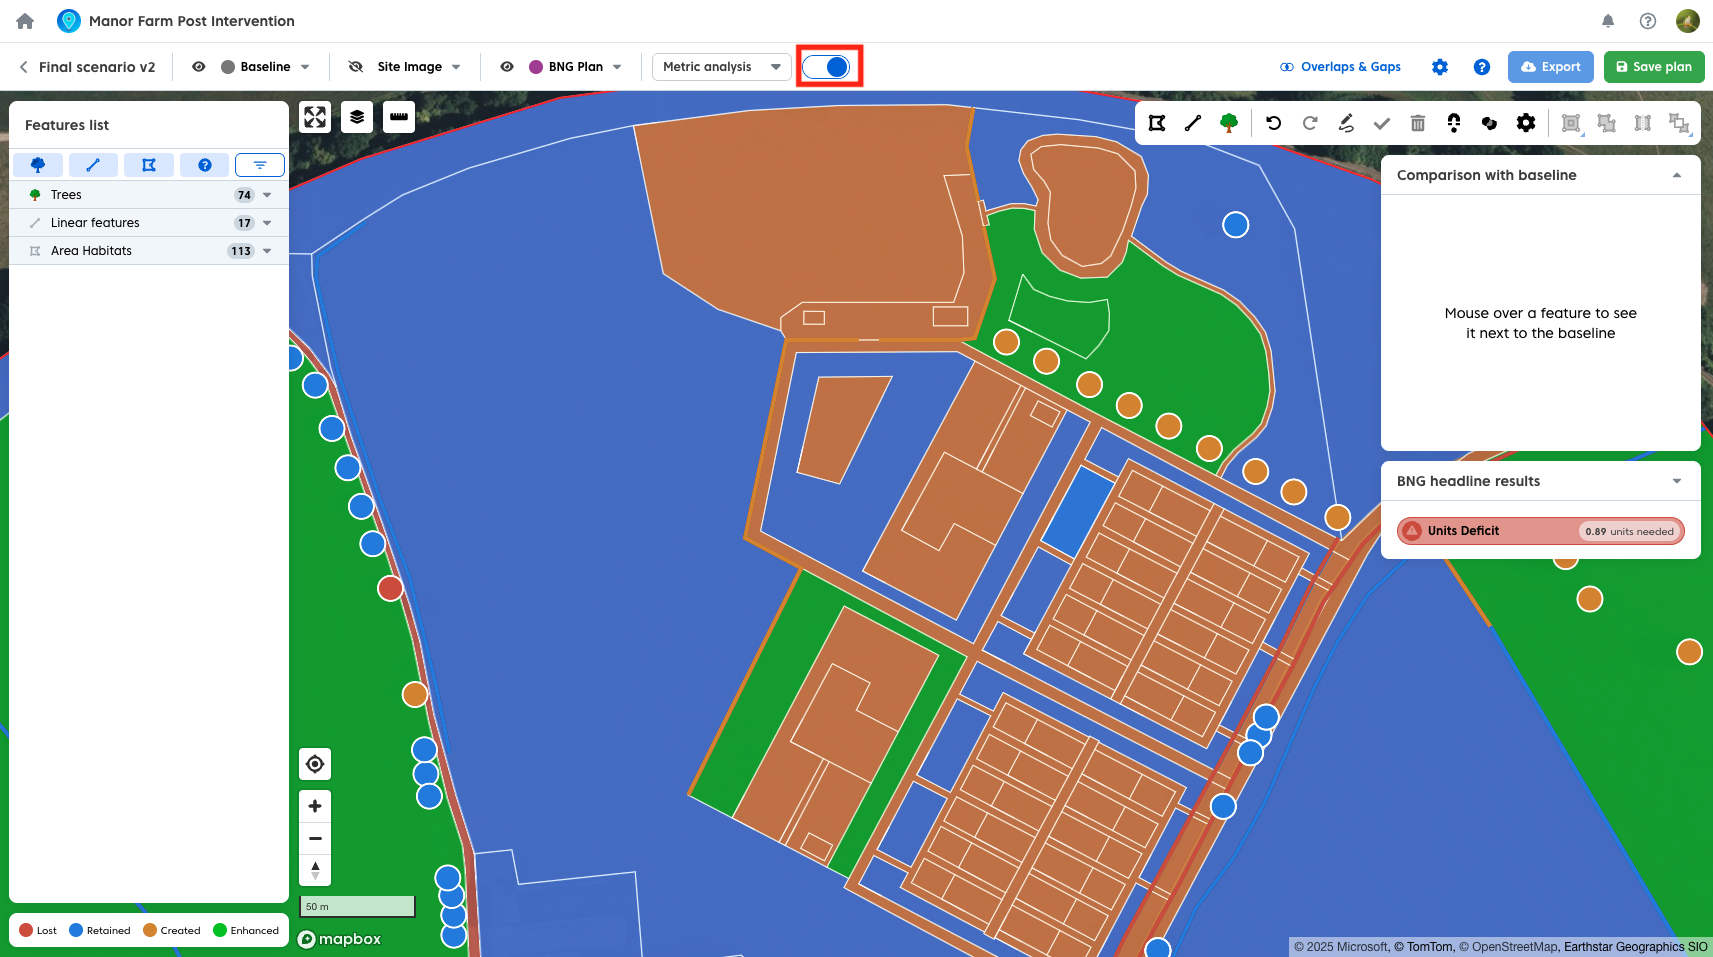Screen dimensions: 1713x957
Task: Open the Overlaps & Gaps link
Action: click(x=1340, y=67)
